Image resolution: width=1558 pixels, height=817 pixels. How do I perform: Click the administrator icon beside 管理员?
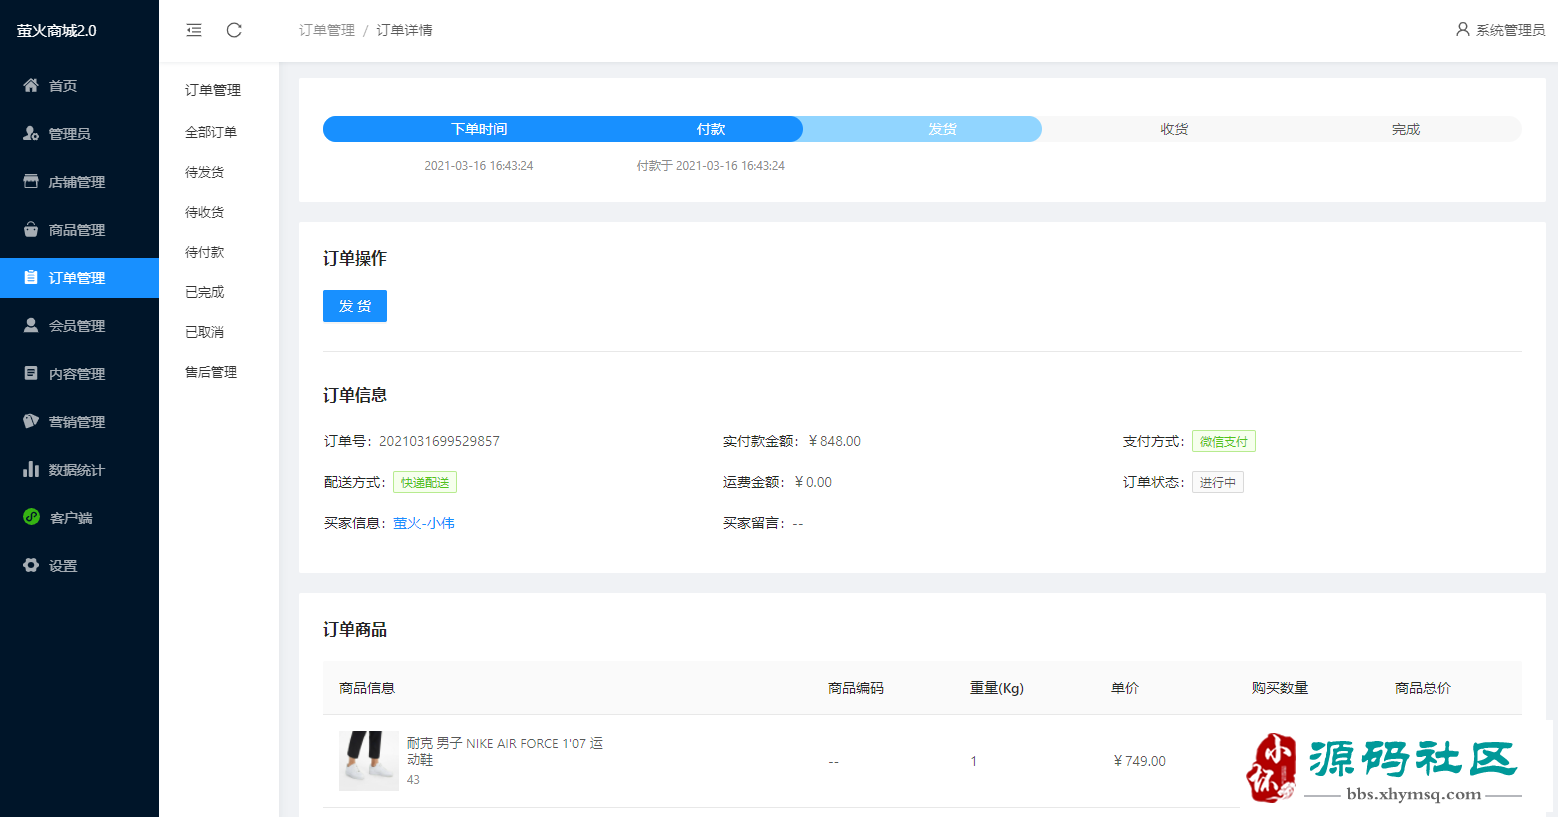click(x=31, y=134)
